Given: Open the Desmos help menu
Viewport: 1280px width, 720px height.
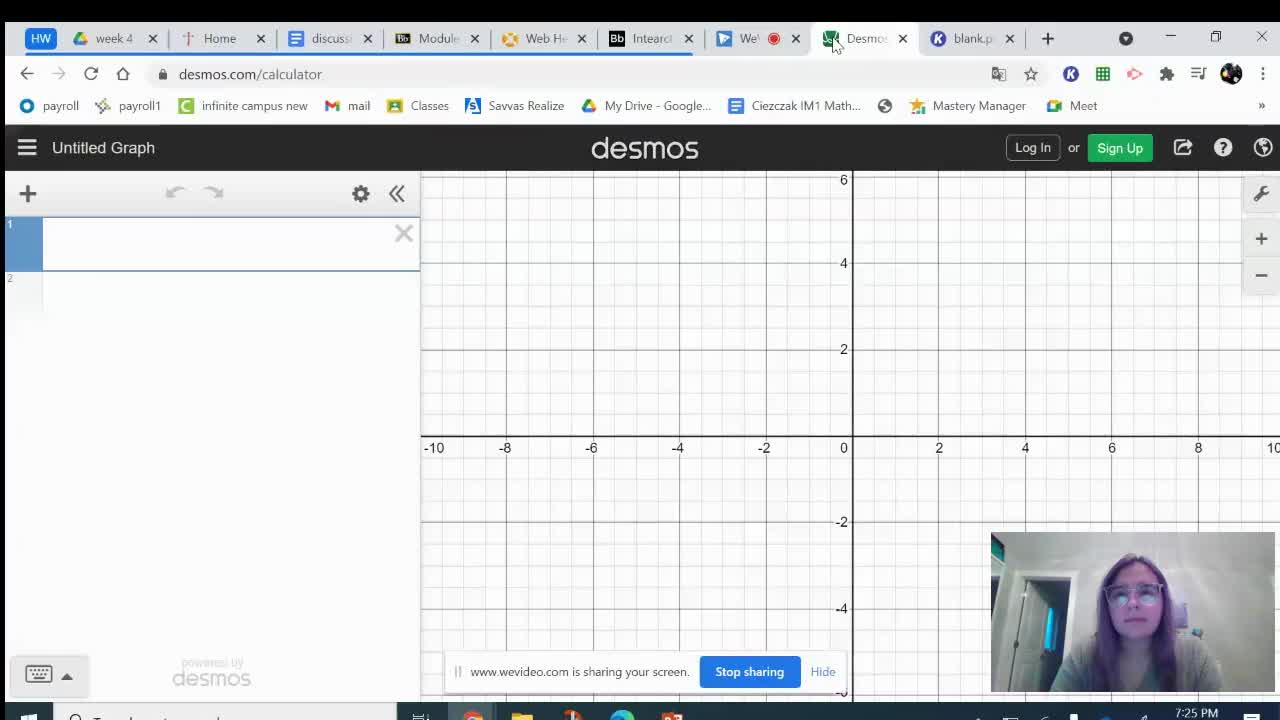Looking at the screenshot, I should (1223, 148).
